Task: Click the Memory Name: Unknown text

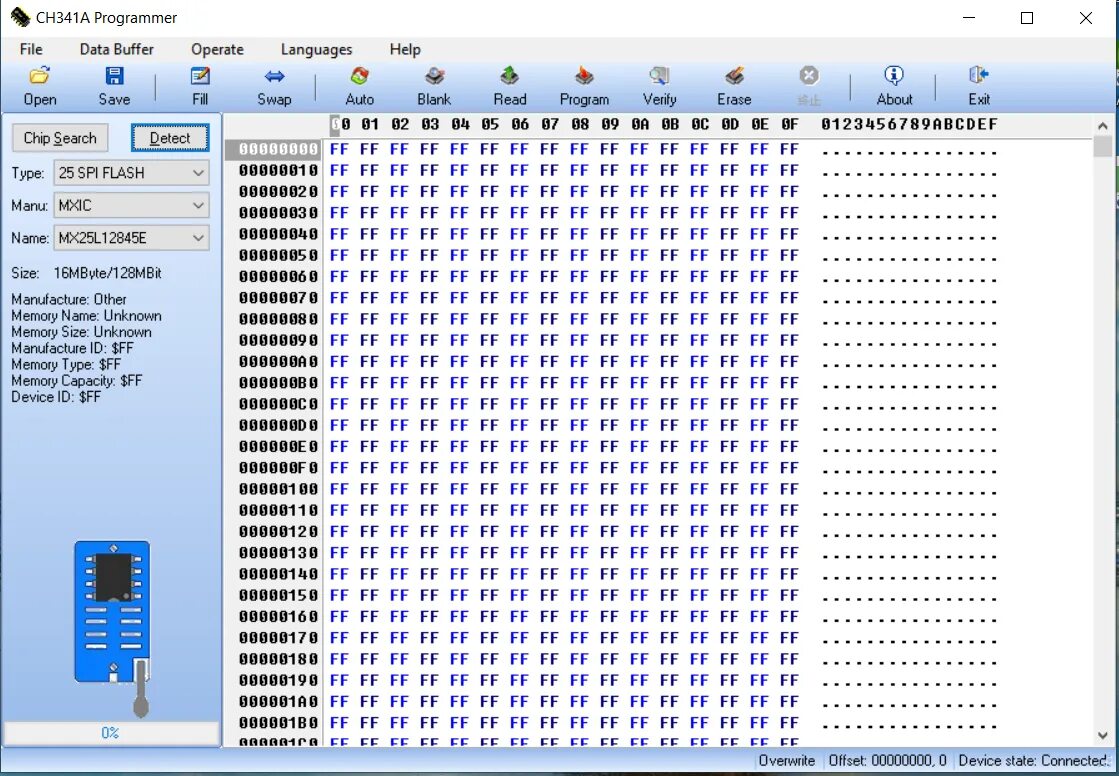Action: click(x=86, y=316)
